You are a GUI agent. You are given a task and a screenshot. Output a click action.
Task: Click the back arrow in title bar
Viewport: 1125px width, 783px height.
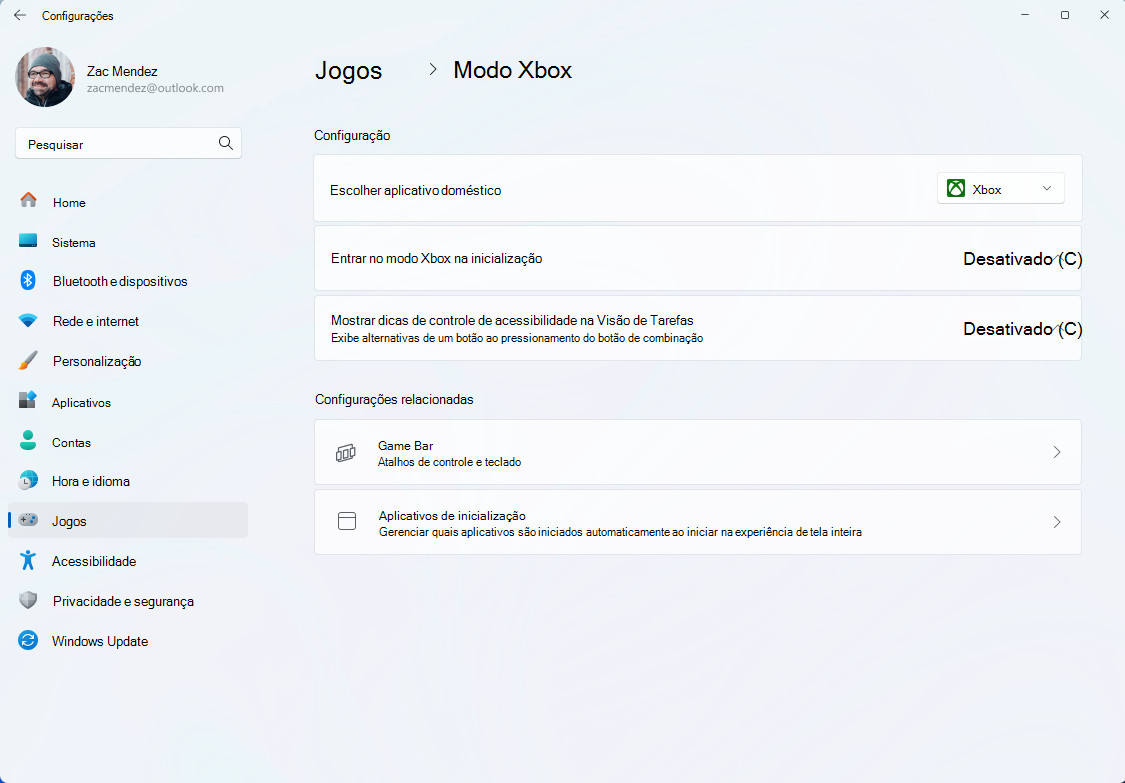pyautogui.click(x=19, y=15)
